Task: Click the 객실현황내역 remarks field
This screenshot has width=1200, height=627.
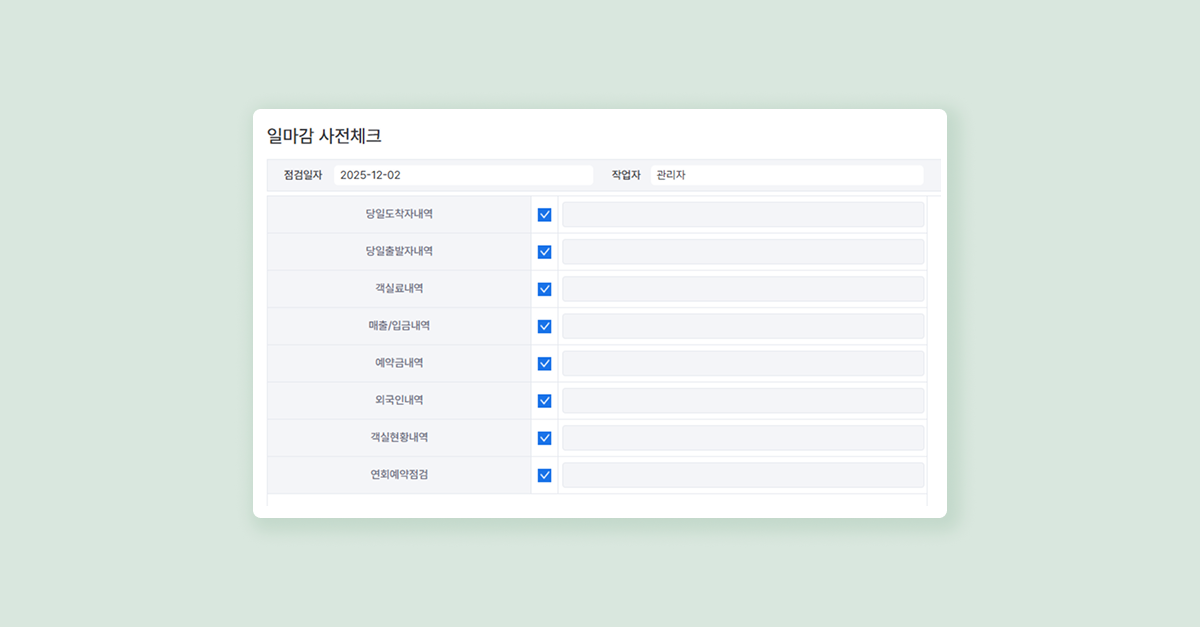Action: (743, 438)
